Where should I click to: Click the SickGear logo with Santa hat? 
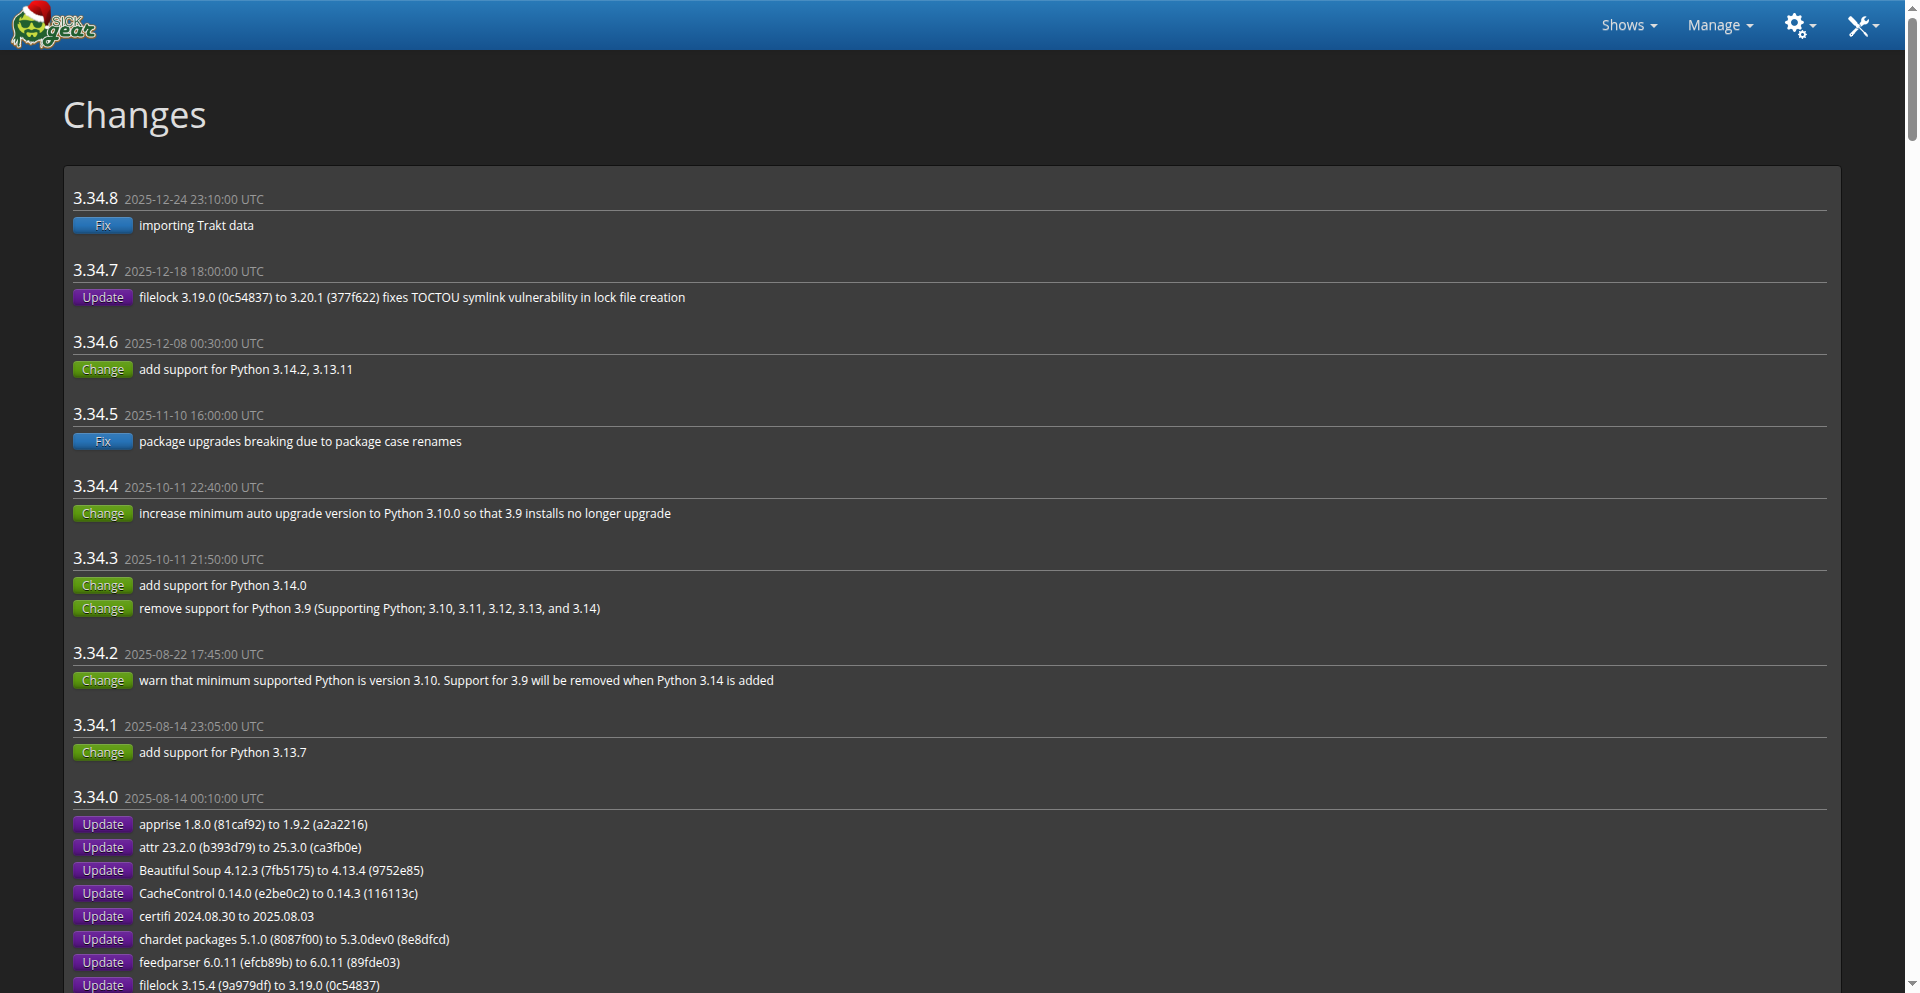[53, 26]
